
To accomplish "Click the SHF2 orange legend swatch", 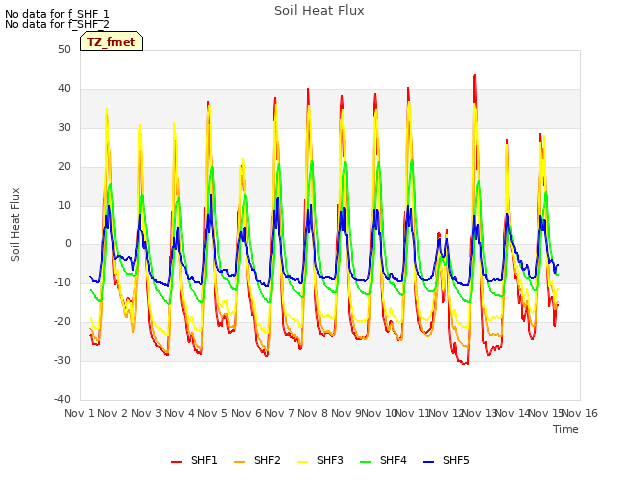I will [x=240, y=462].
